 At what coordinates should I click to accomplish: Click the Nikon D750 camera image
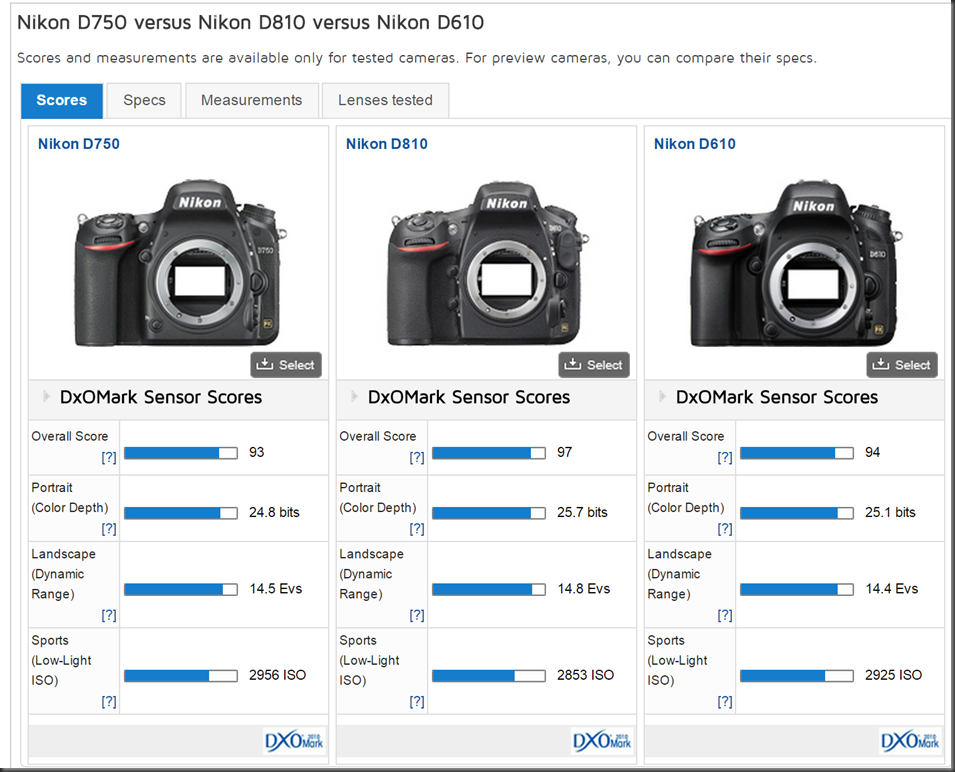click(180, 263)
